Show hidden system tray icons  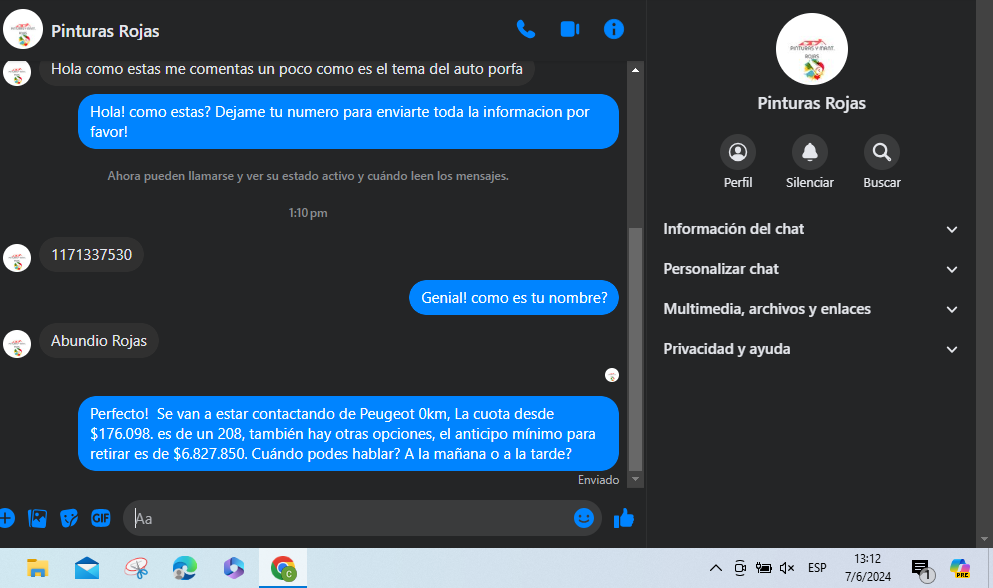[716, 568]
